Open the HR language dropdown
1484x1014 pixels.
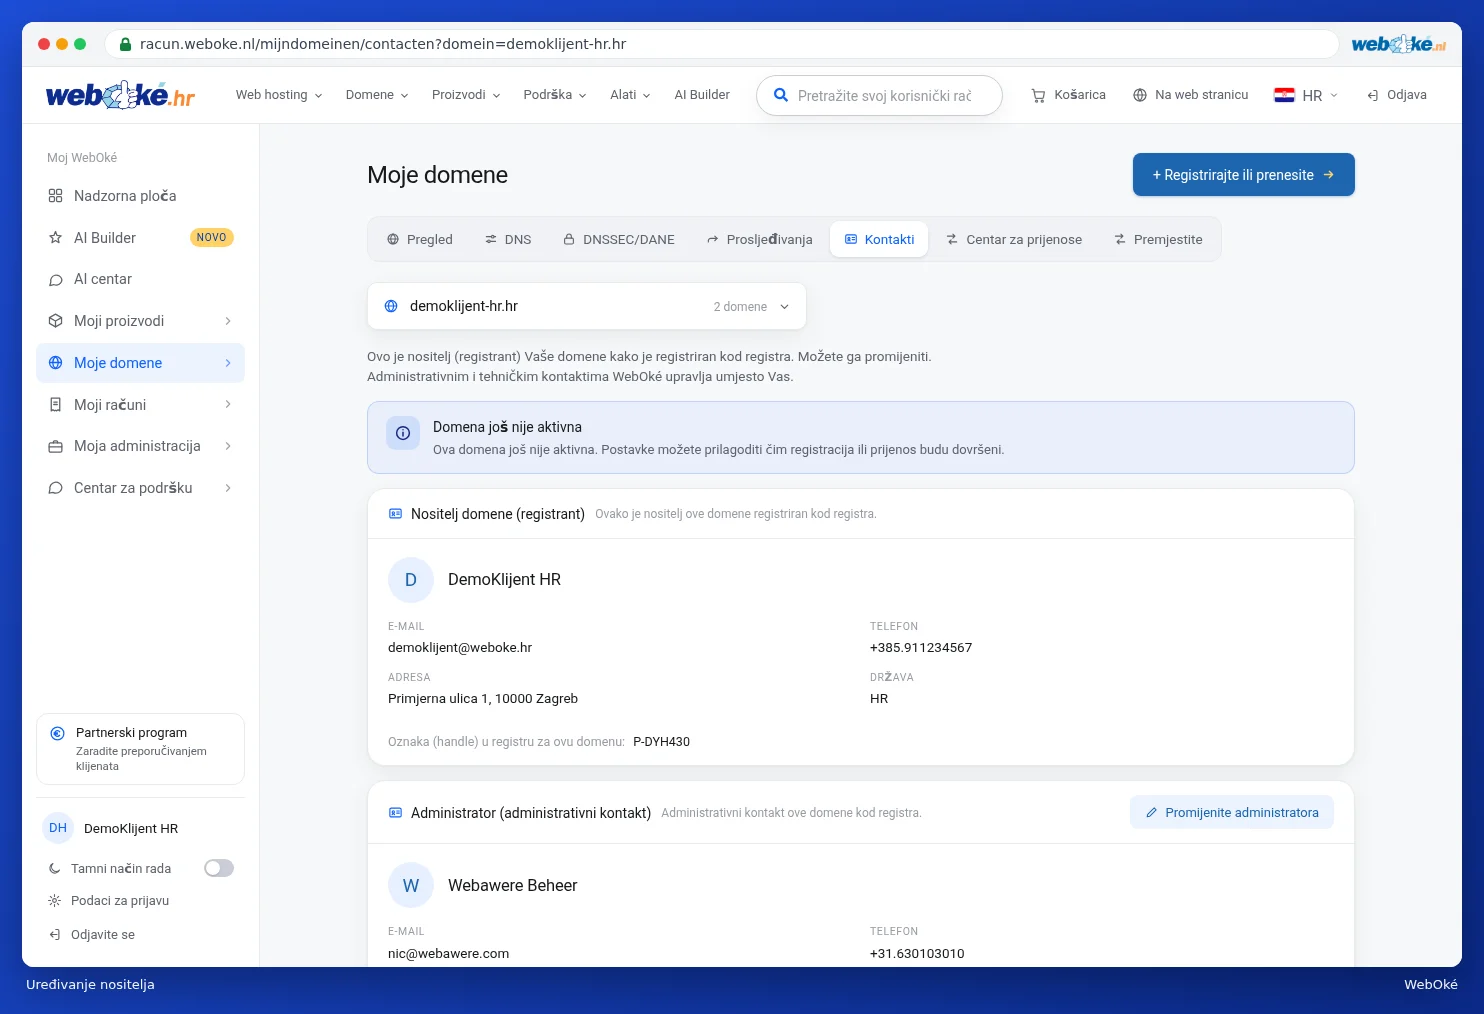point(1306,95)
